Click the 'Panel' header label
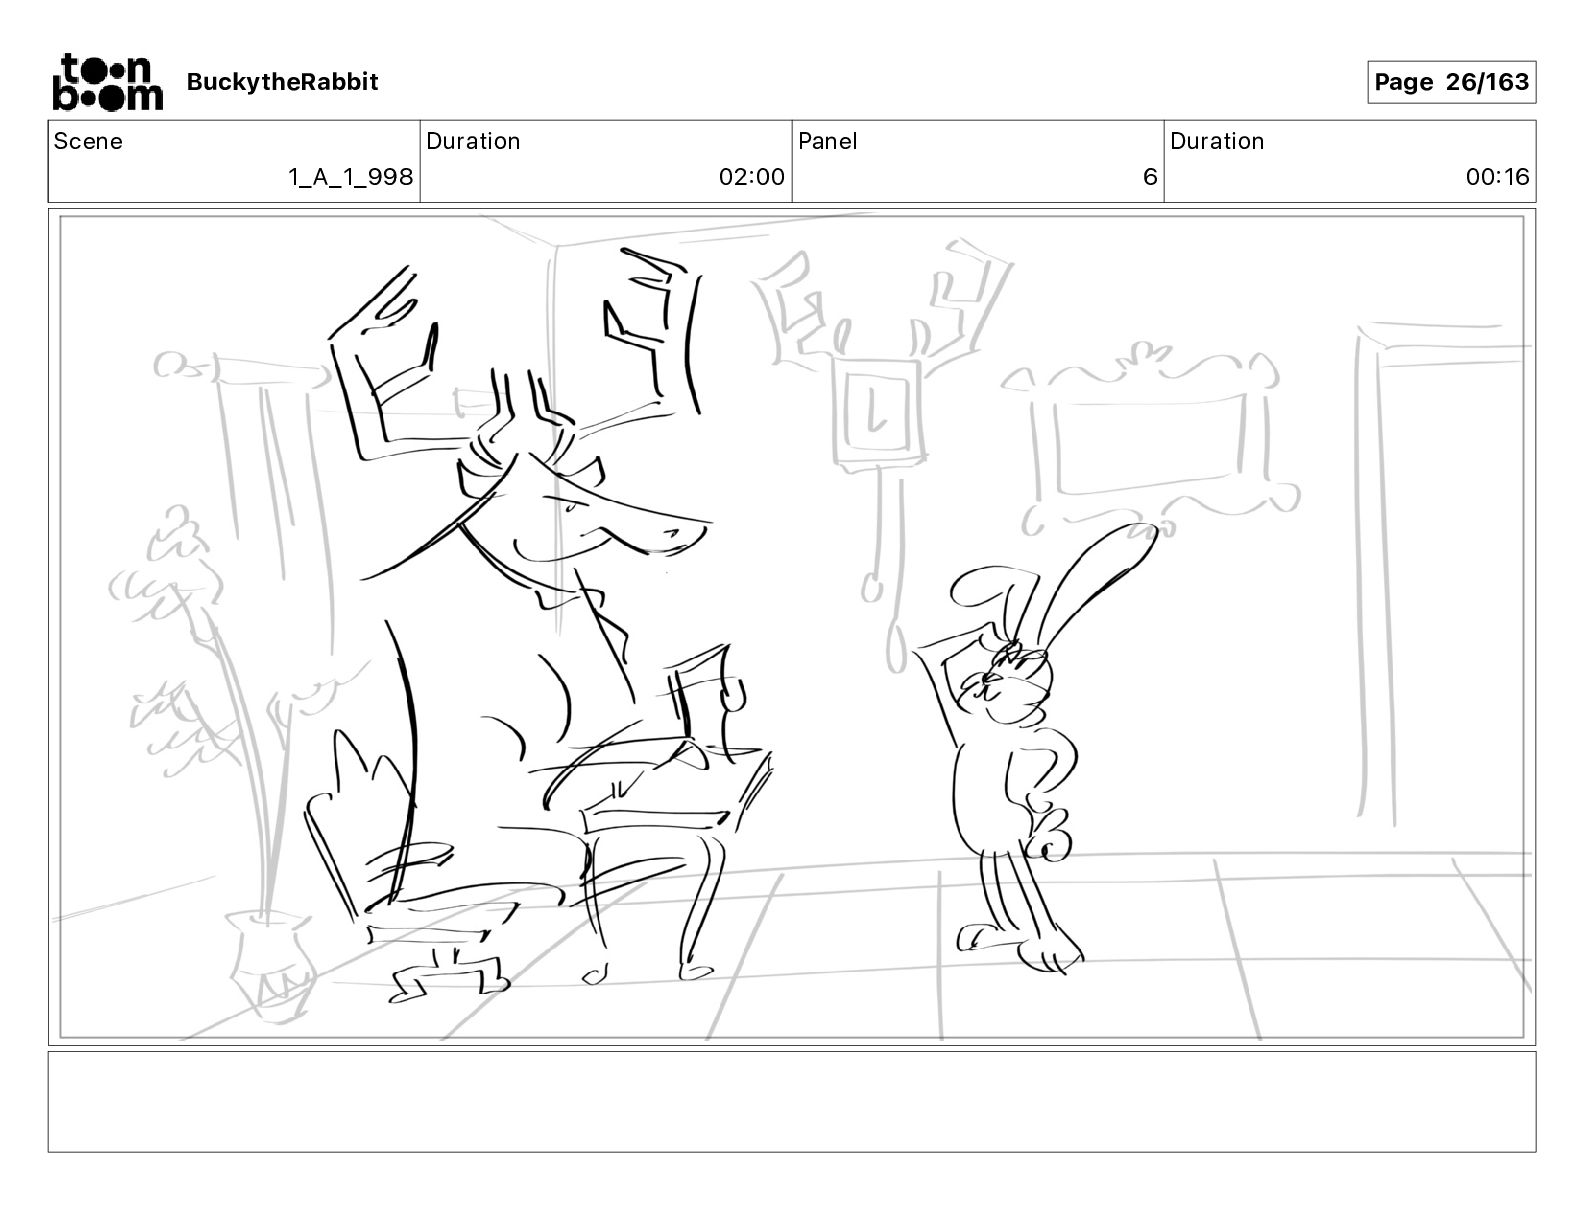 point(828,141)
